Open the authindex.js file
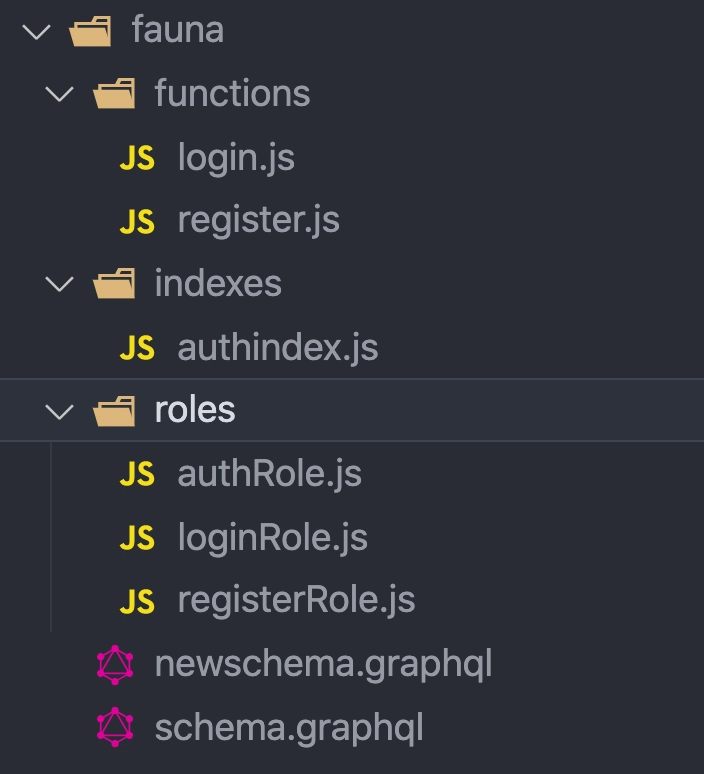This screenshot has height=774, width=704. tap(278, 348)
